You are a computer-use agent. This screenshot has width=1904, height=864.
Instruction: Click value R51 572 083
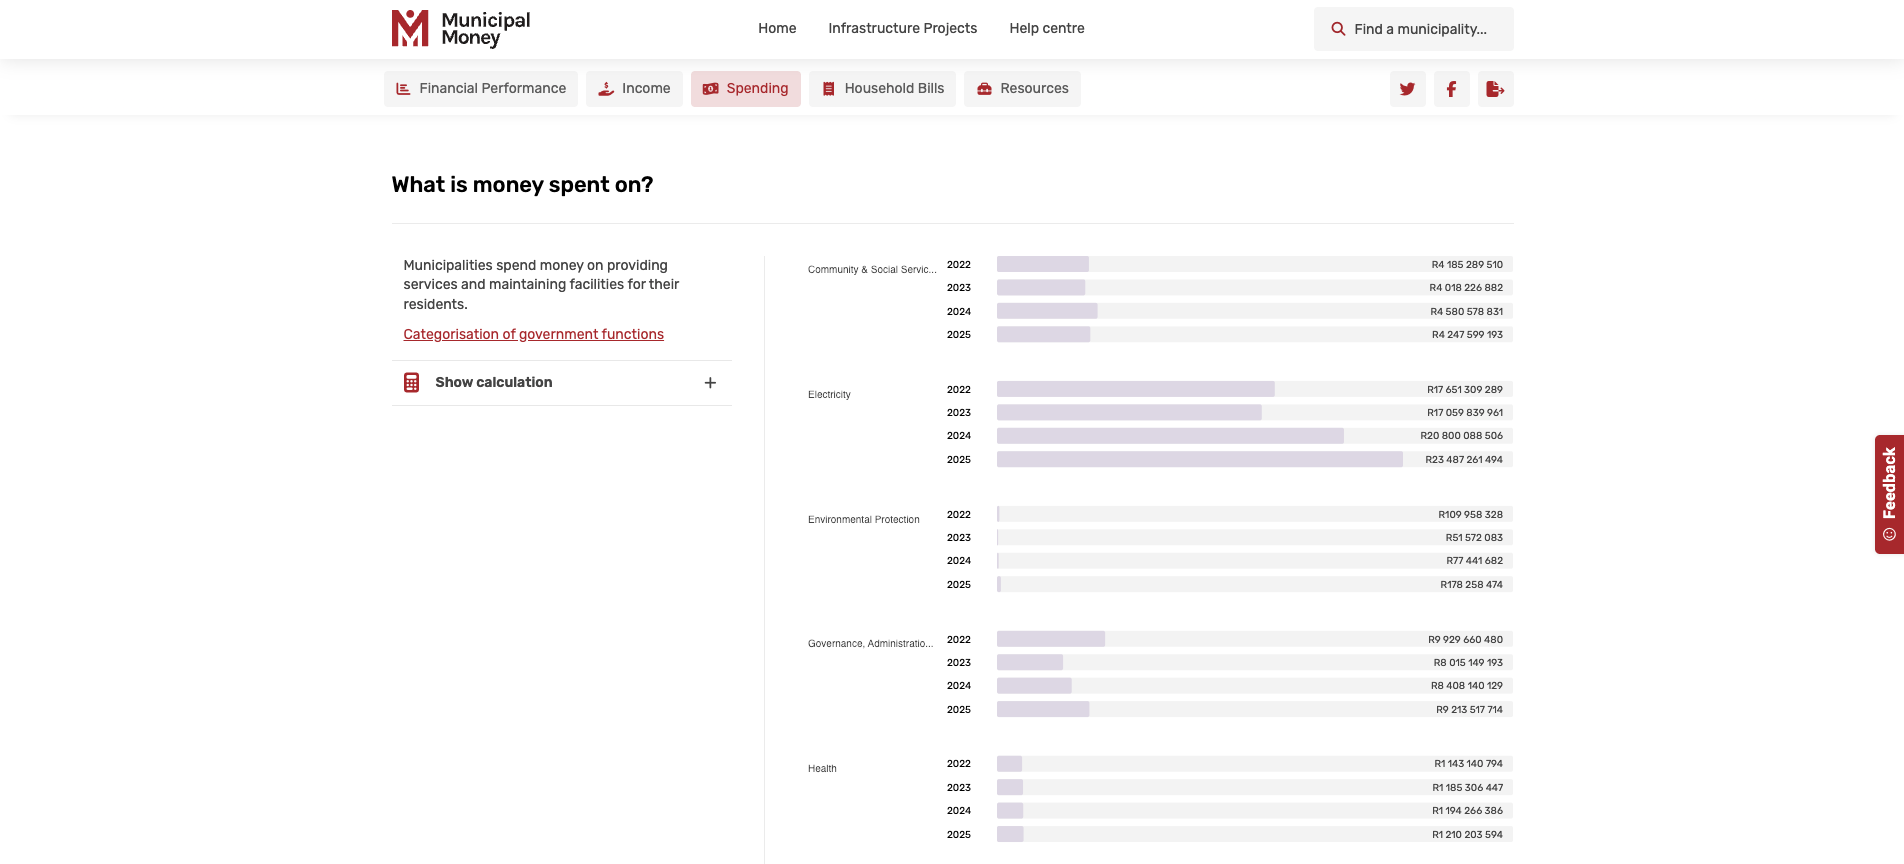(x=1474, y=538)
